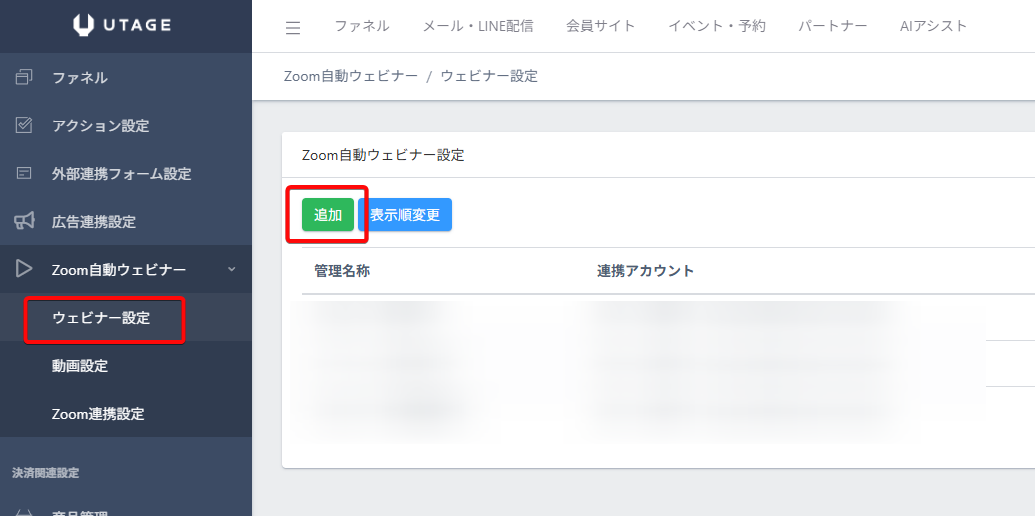The height and width of the screenshot is (516, 1035).
Task: Click the ファネル icon in the left sidebar
Action: pyautogui.click(x=25, y=77)
